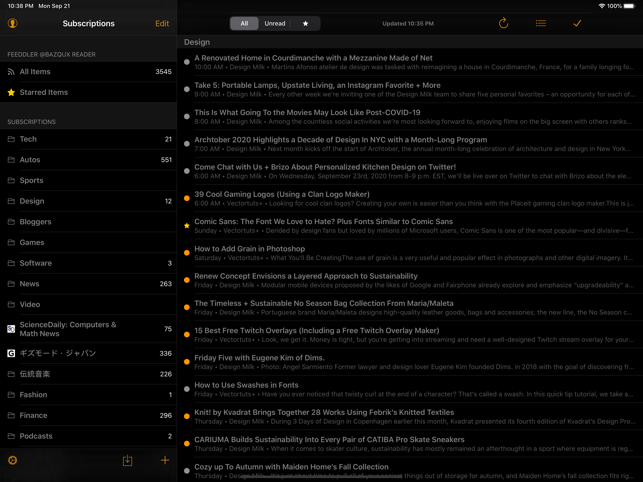This screenshot has width=643, height=482.
Task: Open the 伝統音楽 folder
Action: pos(89,374)
